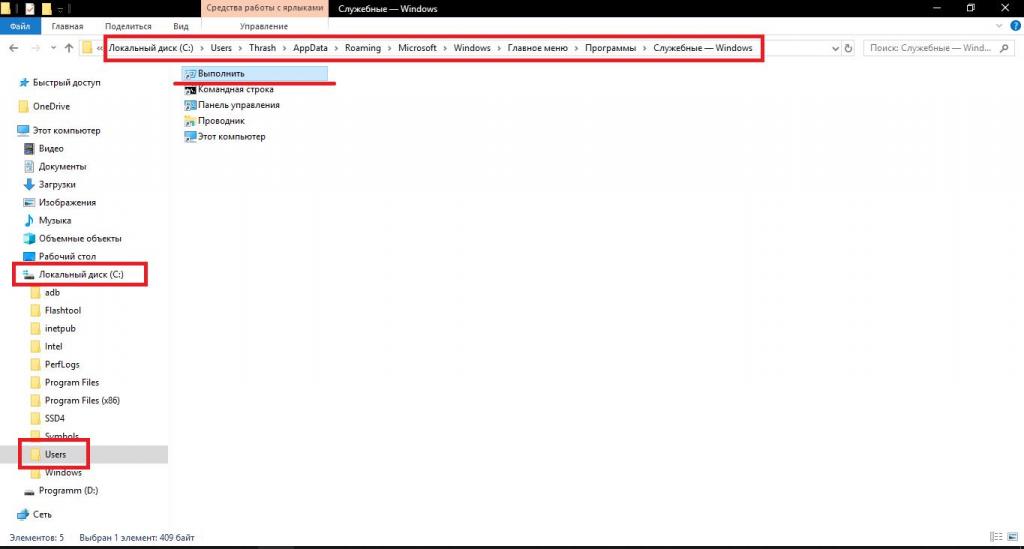Click the quick access new folder icon
This screenshot has width=1024, height=549.
(x=46, y=8)
